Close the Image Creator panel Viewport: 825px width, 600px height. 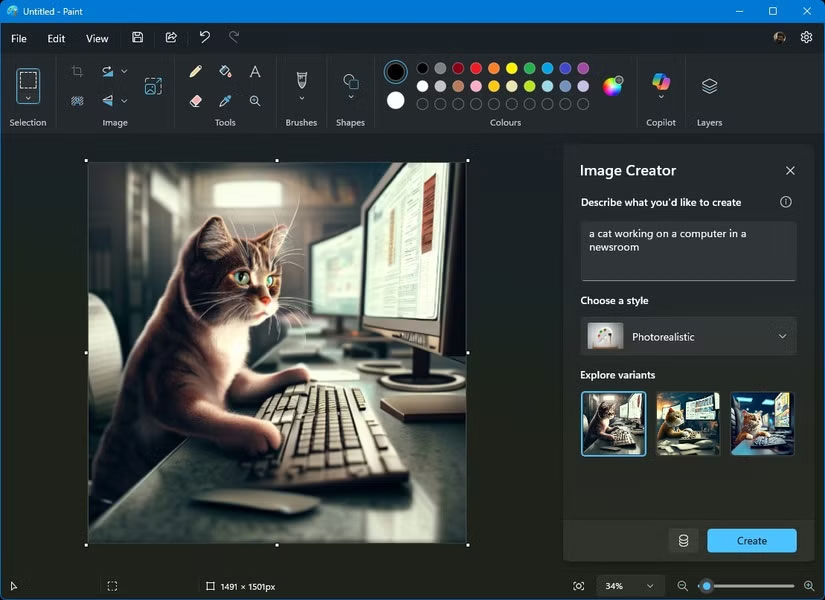pos(790,171)
